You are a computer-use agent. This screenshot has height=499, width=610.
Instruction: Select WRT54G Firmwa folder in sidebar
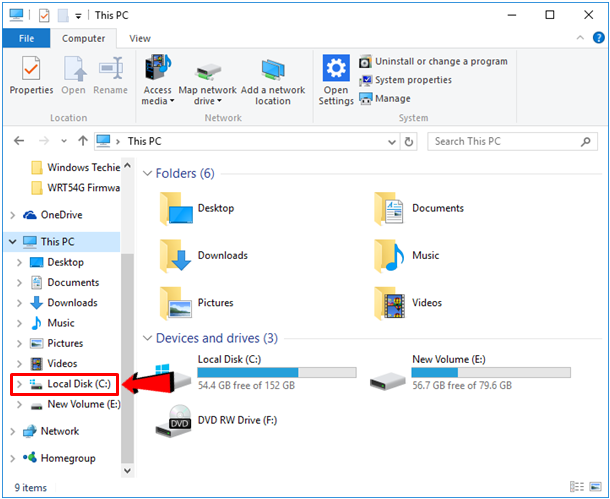coord(75,188)
